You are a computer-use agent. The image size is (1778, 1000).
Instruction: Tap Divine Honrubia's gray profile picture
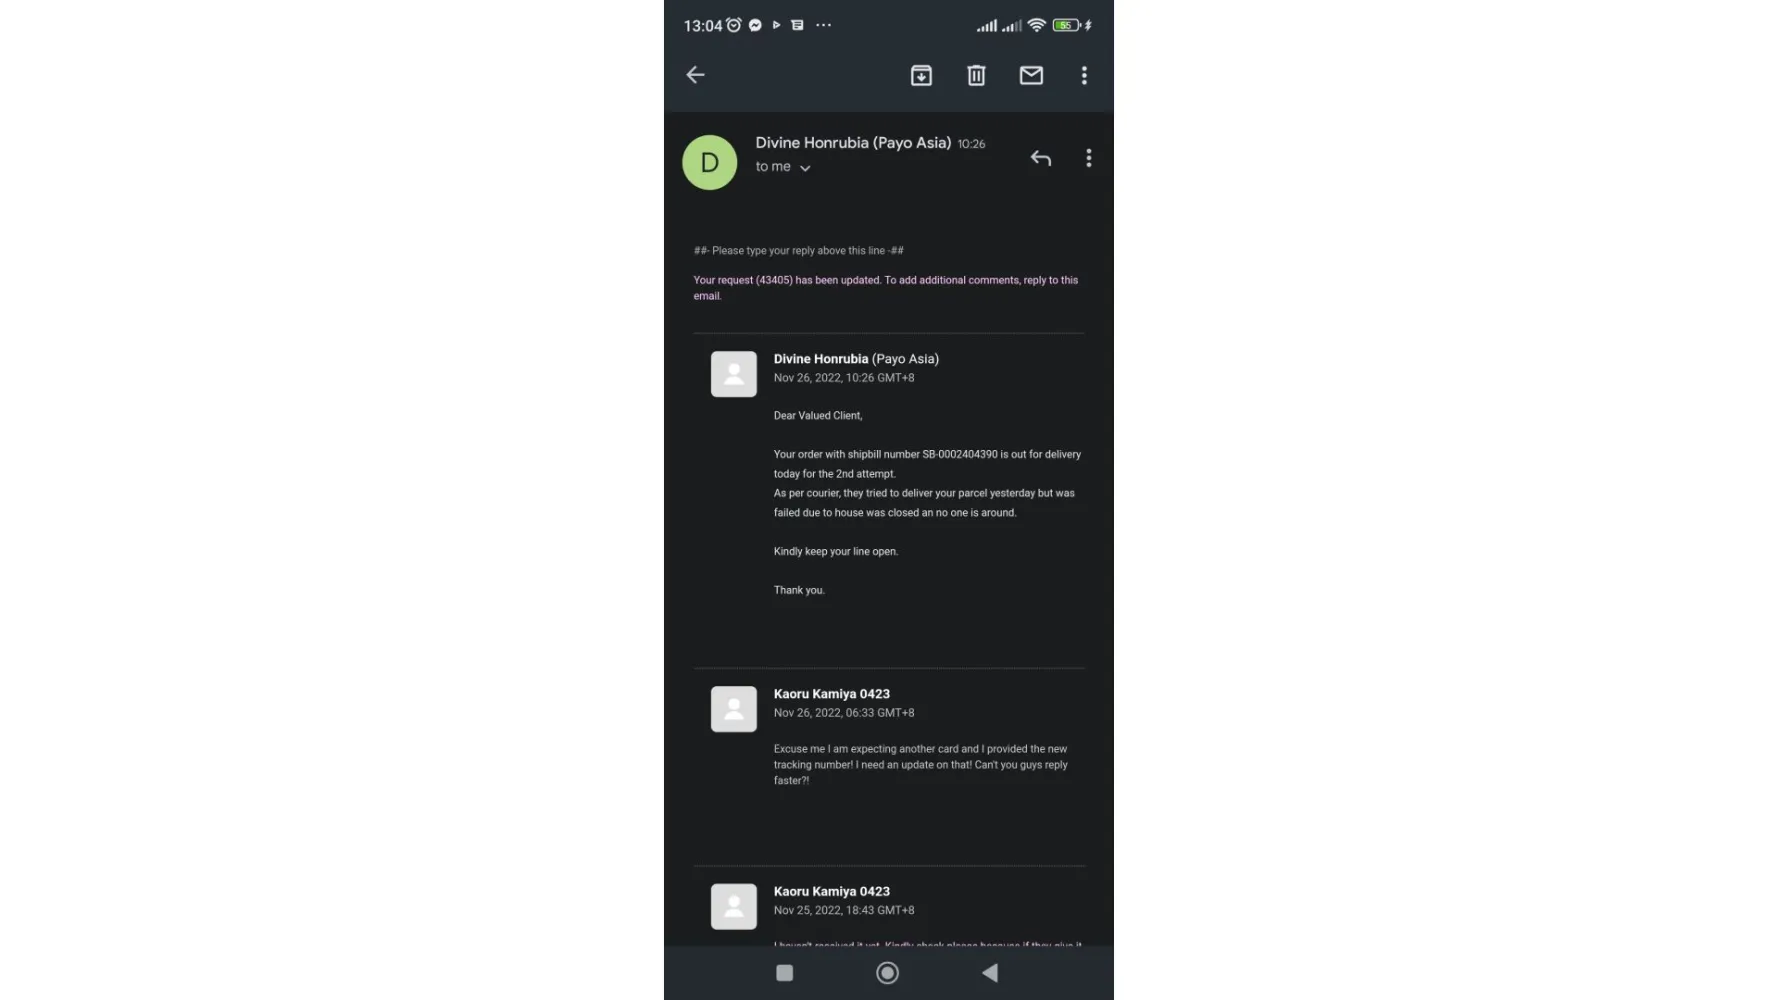point(733,374)
